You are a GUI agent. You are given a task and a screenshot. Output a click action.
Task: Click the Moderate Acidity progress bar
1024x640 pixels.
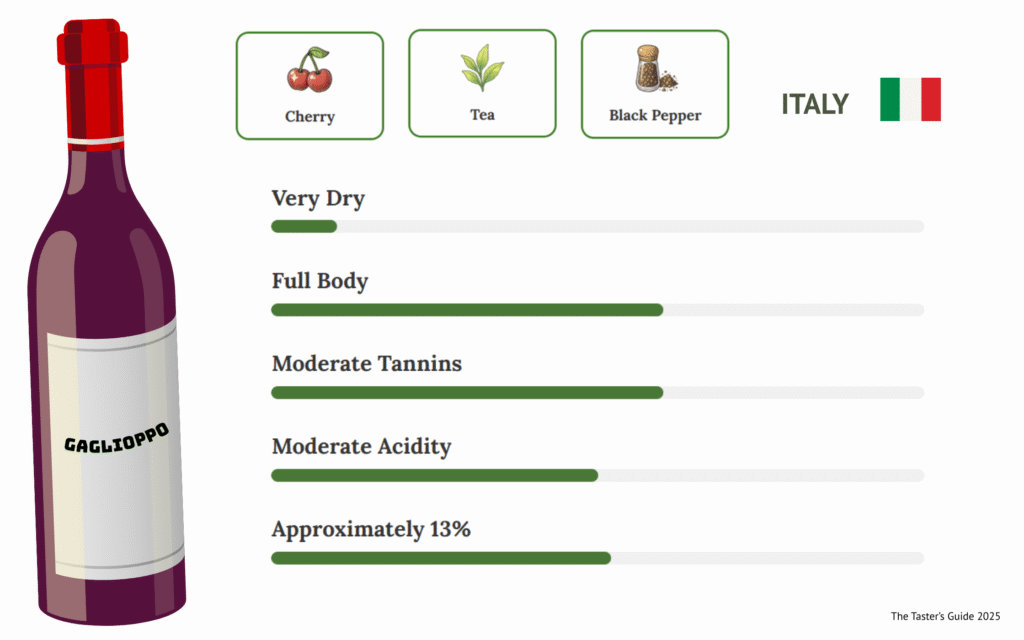[597, 475]
